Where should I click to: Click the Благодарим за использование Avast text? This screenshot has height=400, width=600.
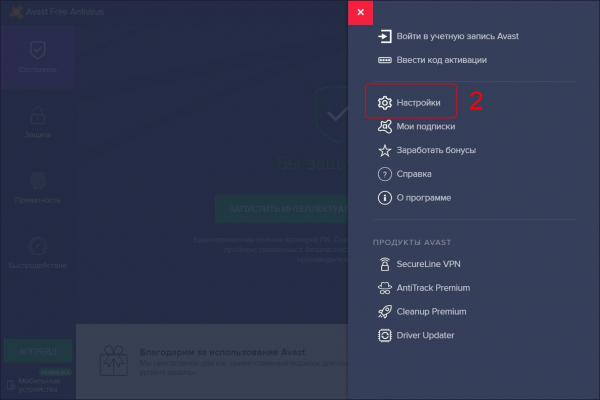222,352
